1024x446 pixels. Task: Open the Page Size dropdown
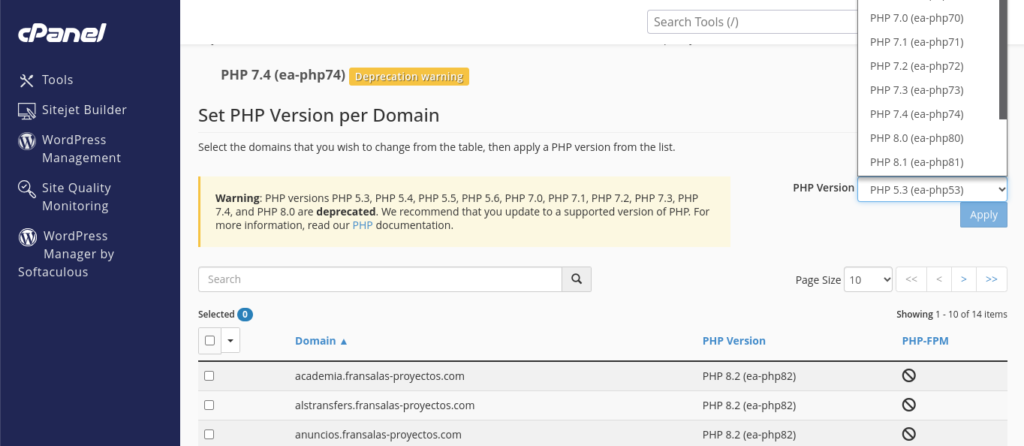[x=868, y=279]
